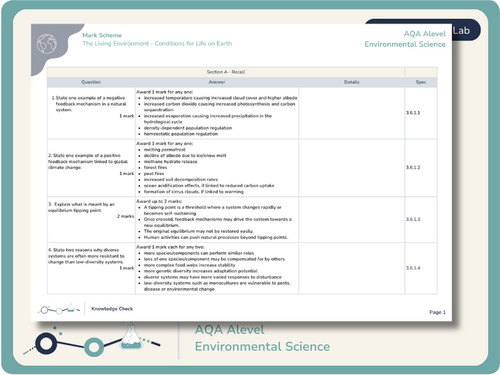Select the Question column header
500x375 pixels.
(x=91, y=82)
